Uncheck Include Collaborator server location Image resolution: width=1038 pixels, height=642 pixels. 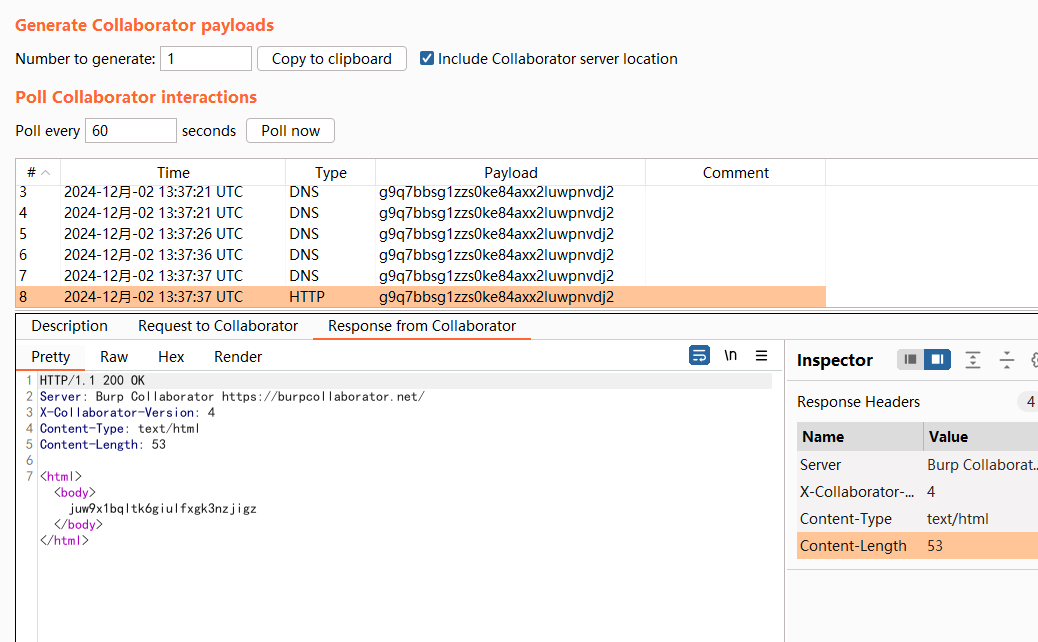[x=427, y=59]
